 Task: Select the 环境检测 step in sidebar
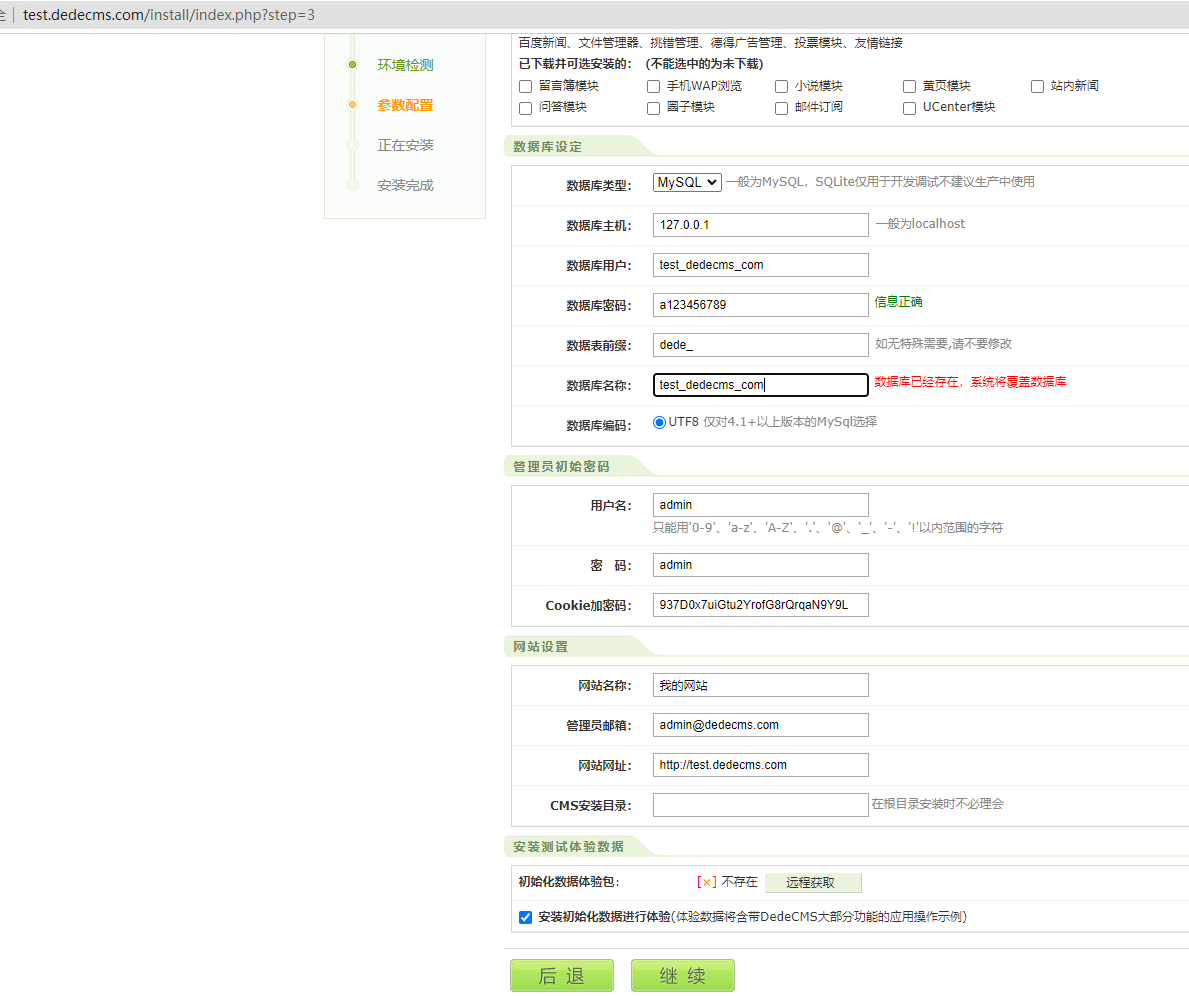405,65
